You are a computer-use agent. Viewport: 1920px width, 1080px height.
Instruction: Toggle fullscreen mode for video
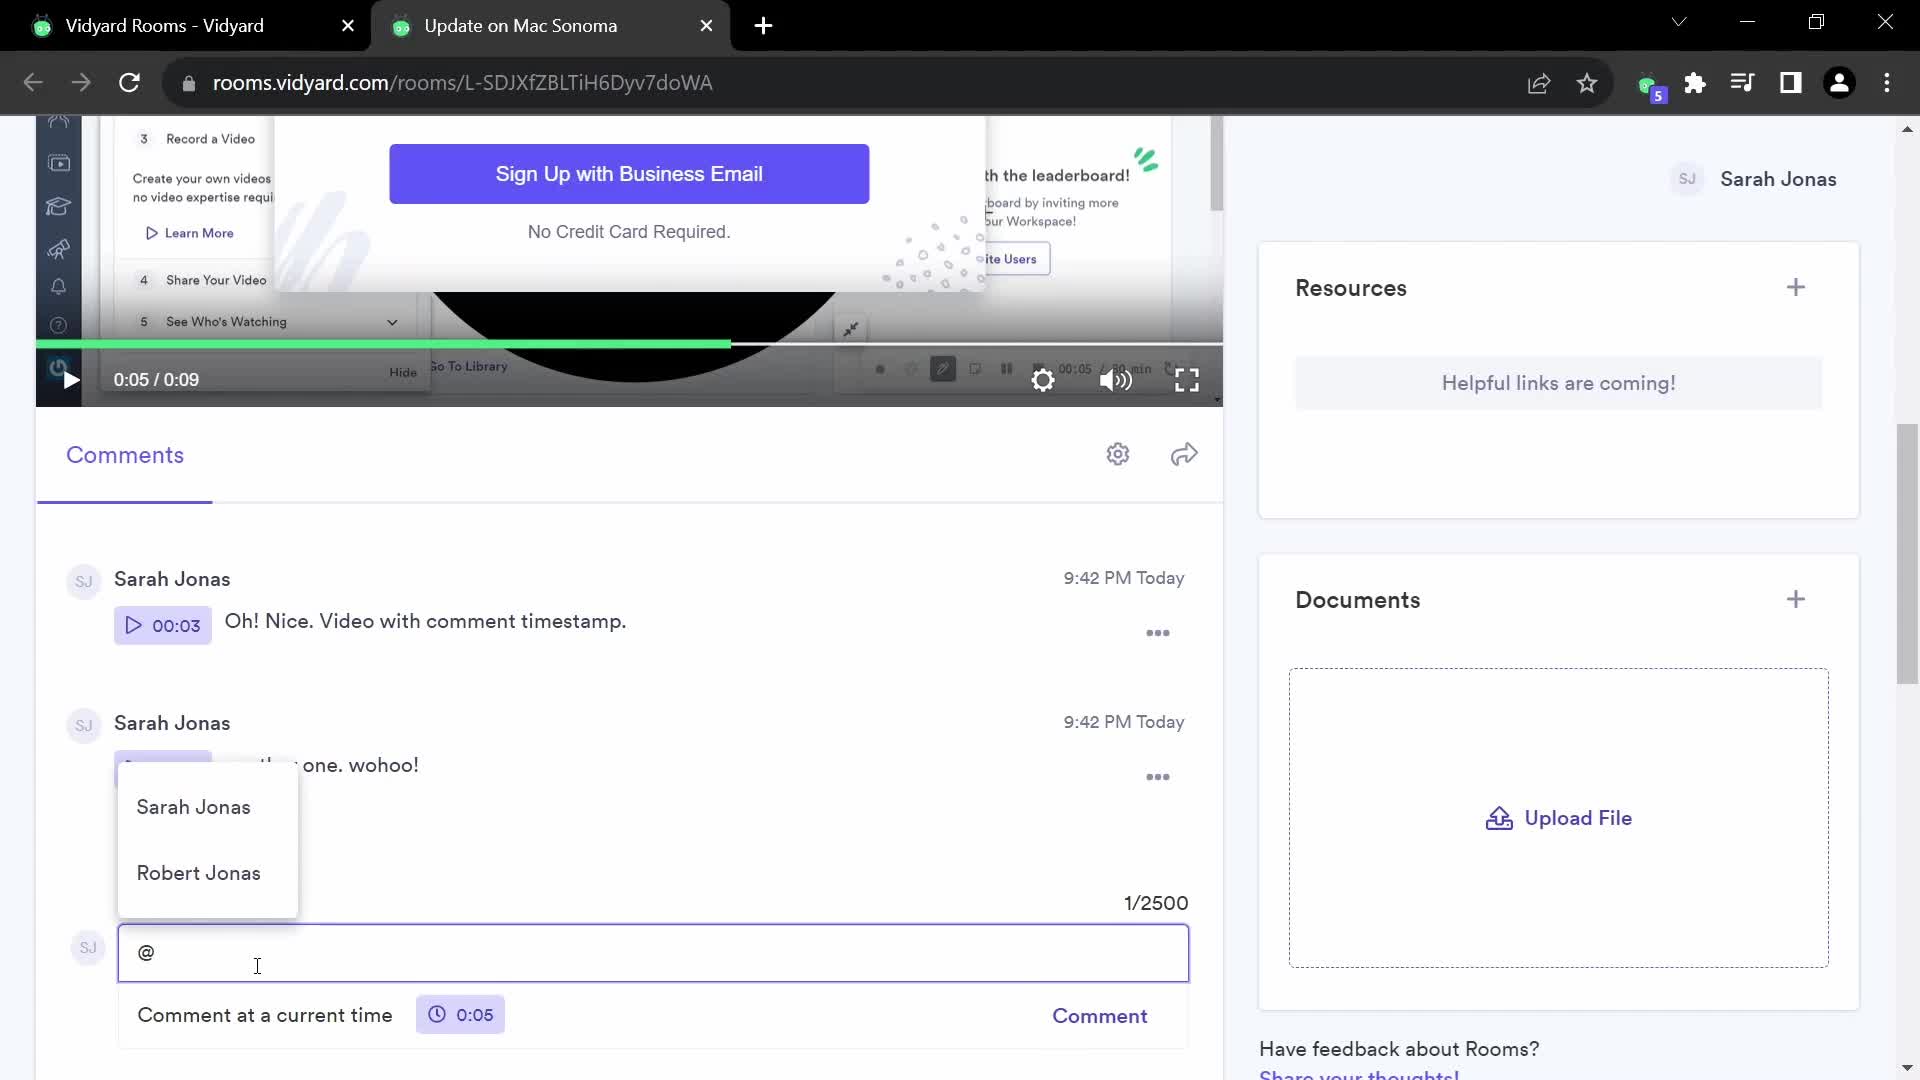tap(1188, 380)
